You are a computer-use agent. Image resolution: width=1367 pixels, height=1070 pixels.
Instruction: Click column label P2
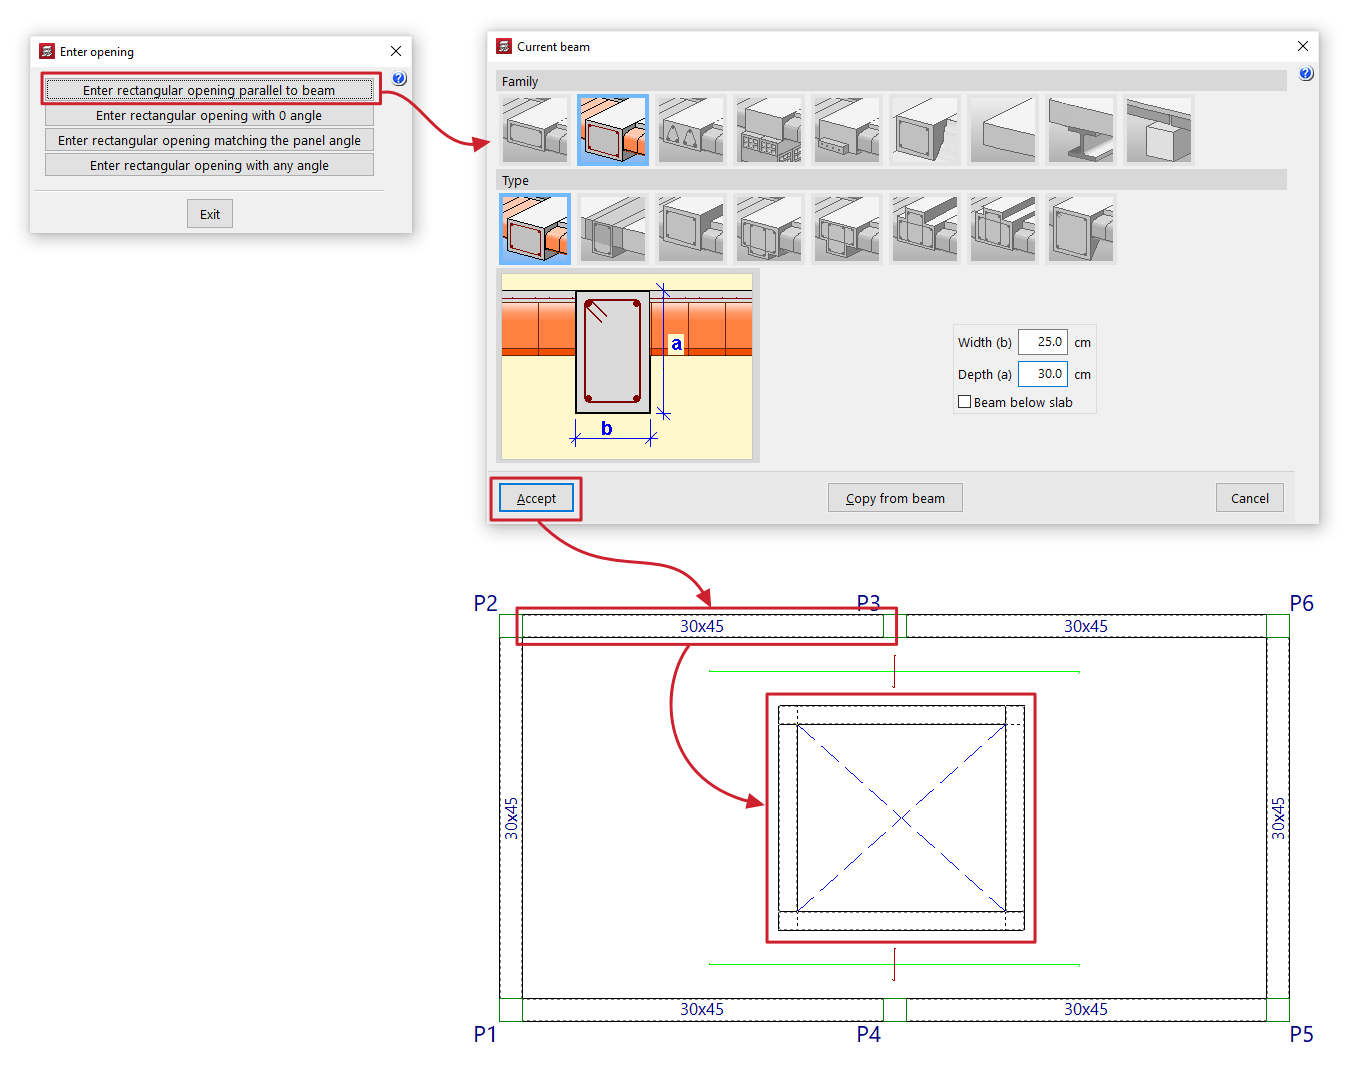[x=485, y=603]
